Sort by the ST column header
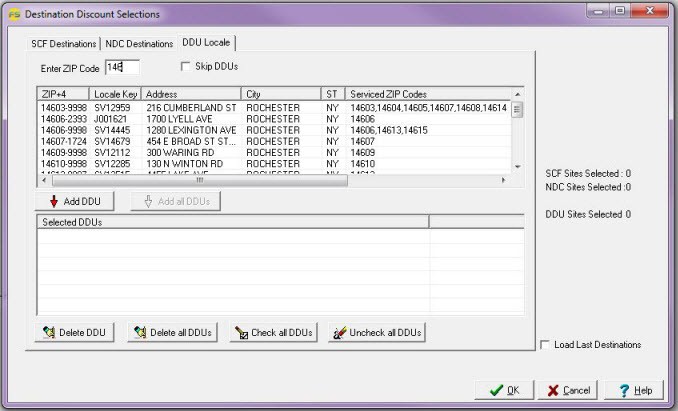This screenshot has width=678, height=411. pyautogui.click(x=333, y=94)
